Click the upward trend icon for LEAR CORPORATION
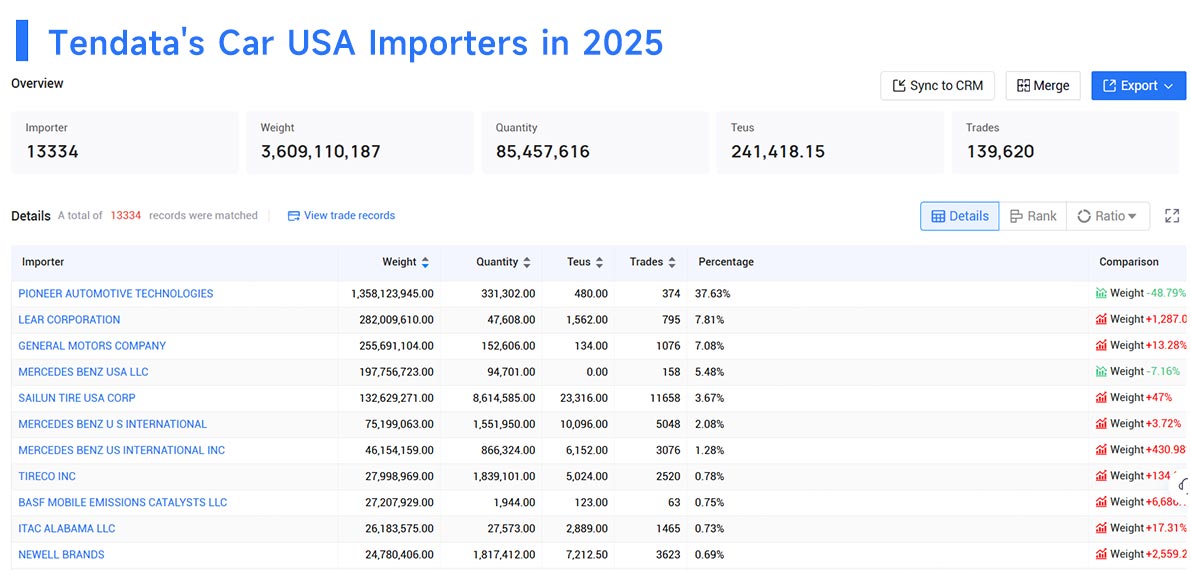Viewport: 1190px width, 571px height. coord(1101,319)
